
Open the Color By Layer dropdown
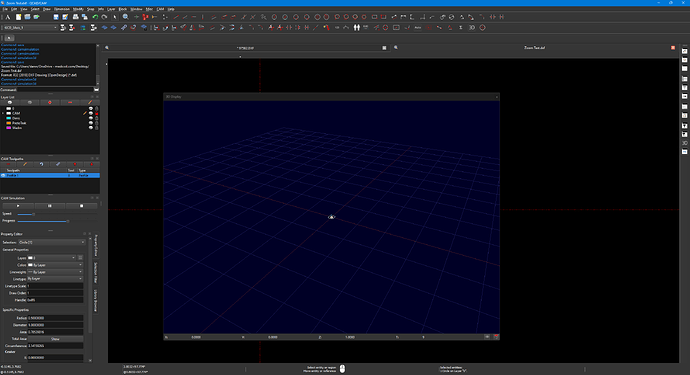[55, 265]
